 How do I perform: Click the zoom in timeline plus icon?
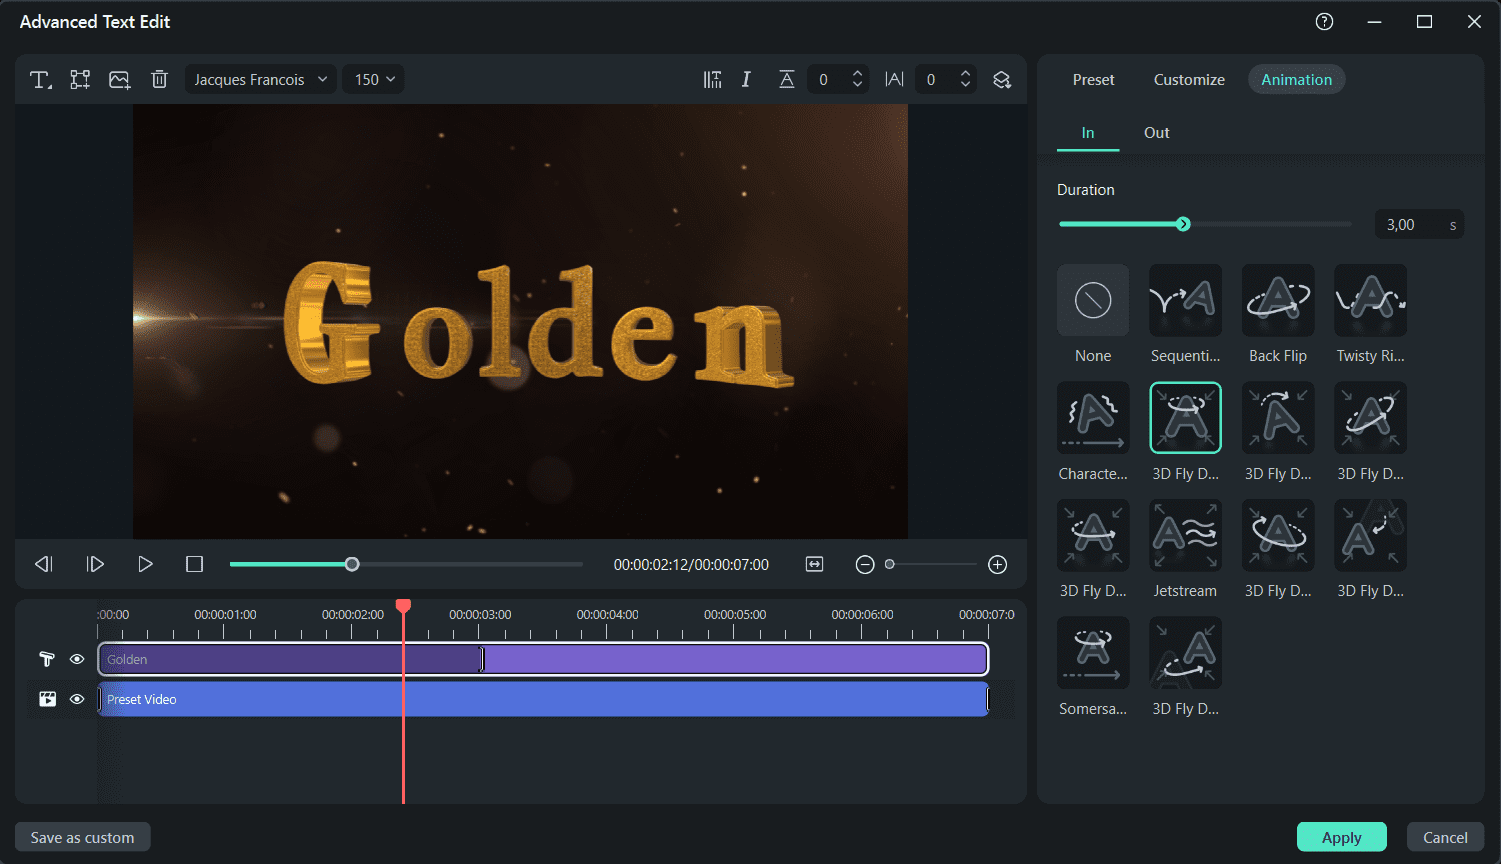997,565
